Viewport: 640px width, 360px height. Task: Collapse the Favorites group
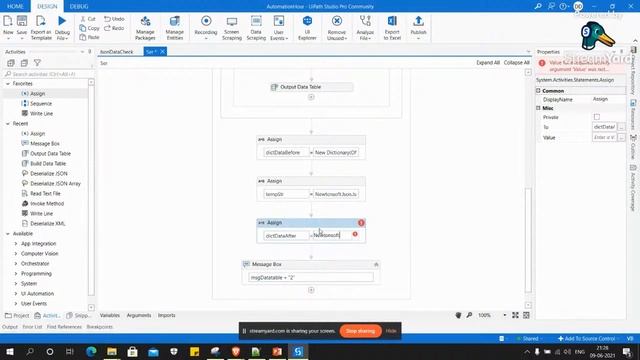8,84
